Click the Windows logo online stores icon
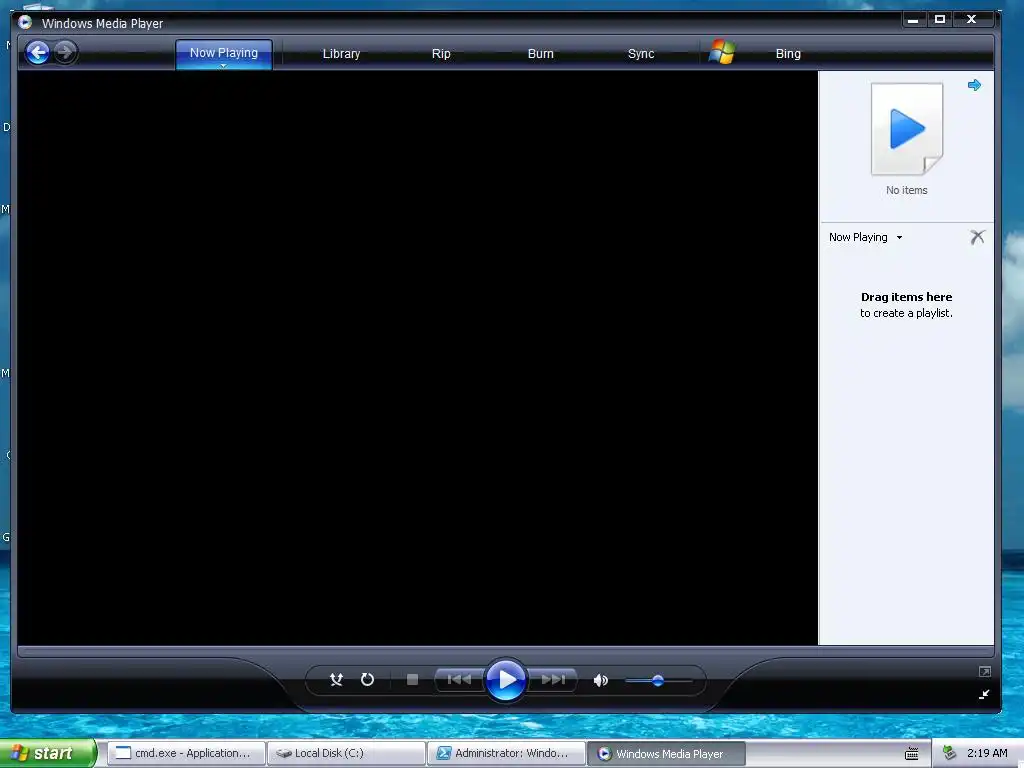The image size is (1024, 768). click(x=722, y=52)
